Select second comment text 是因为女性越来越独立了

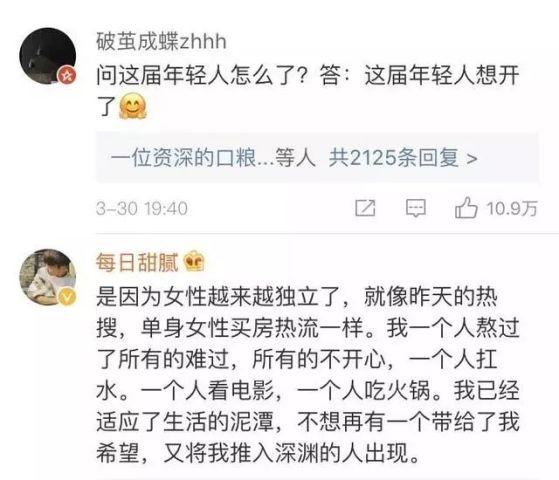tap(218, 297)
